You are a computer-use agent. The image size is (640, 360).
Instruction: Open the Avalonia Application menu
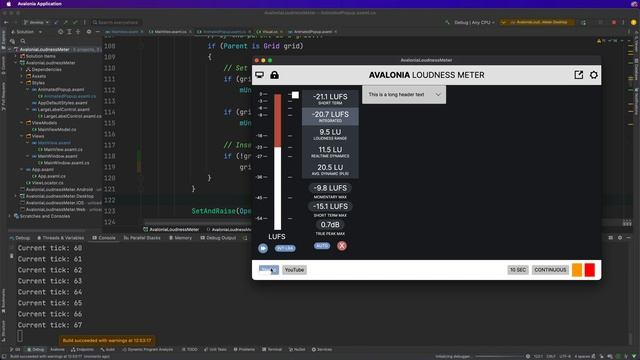tap(40, 4)
